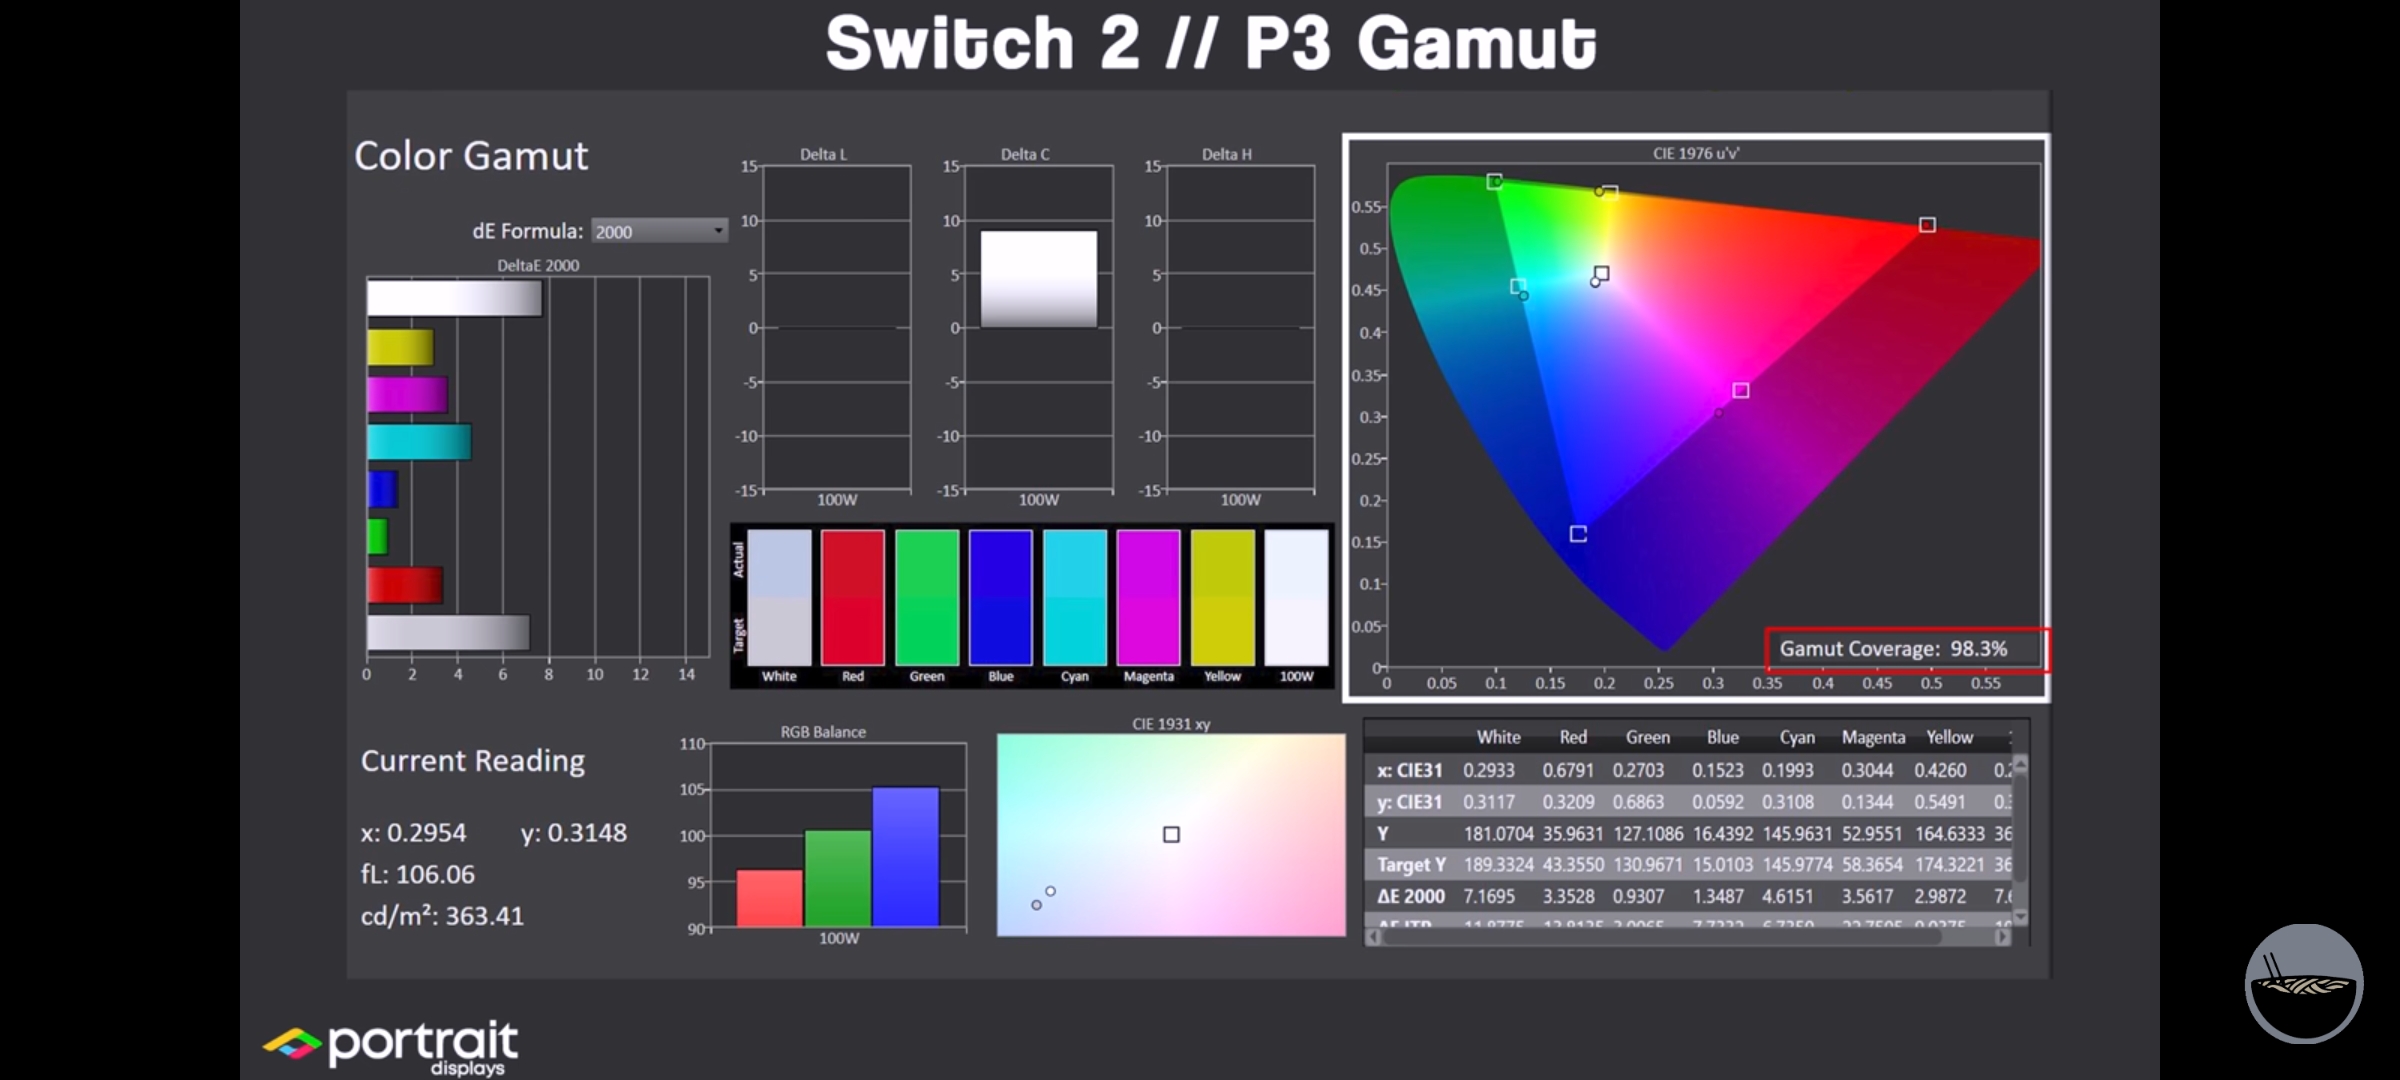The image size is (2400, 1080).
Task: Click the green y value 0.6863
Action: click(1638, 802)
